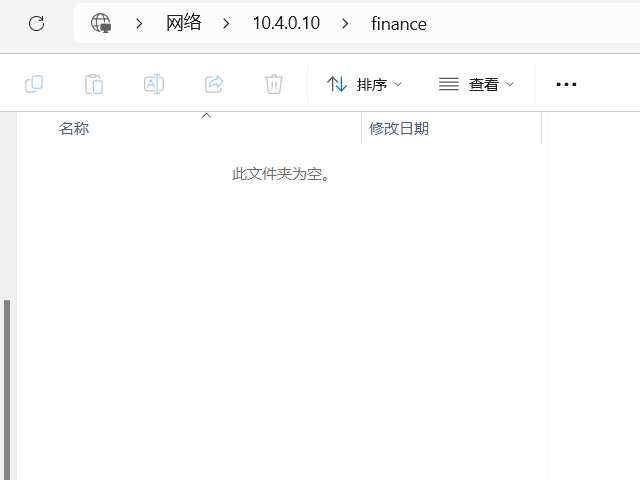
Task: Expand the chevron after 10.4.0.10
Action: [345, 24]
